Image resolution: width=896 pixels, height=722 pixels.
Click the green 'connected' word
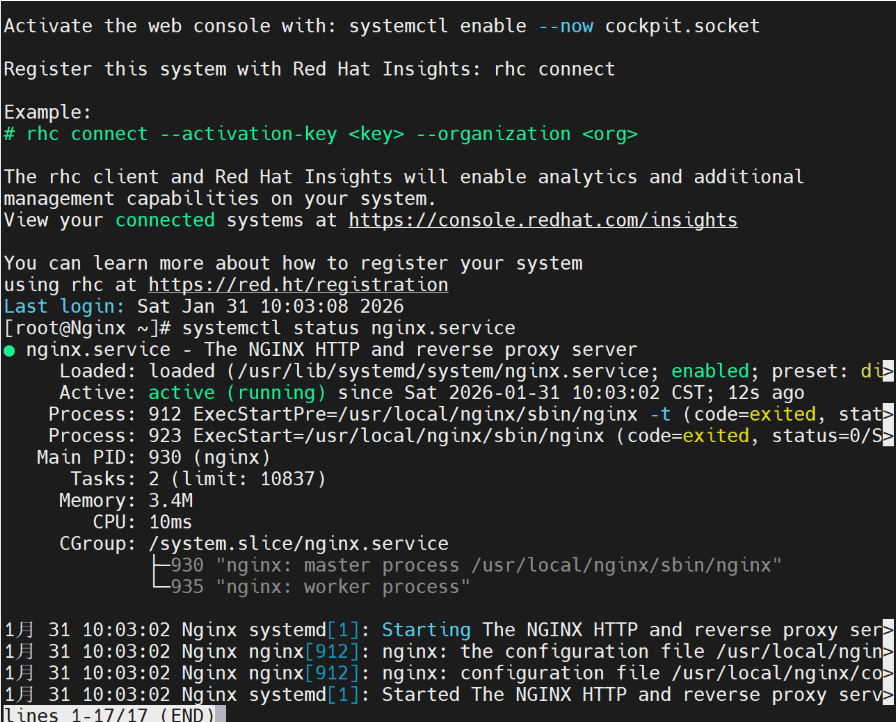point(165,220)
